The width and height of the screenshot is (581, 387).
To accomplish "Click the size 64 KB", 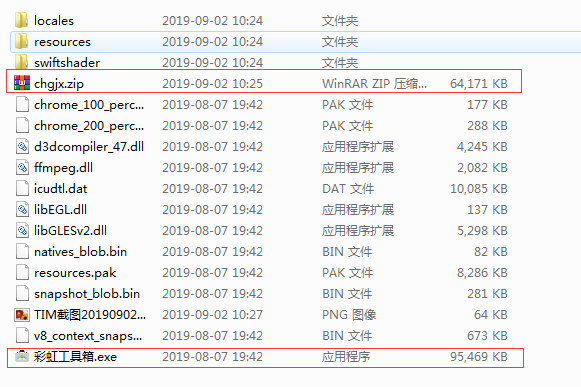I will (491, 315).
